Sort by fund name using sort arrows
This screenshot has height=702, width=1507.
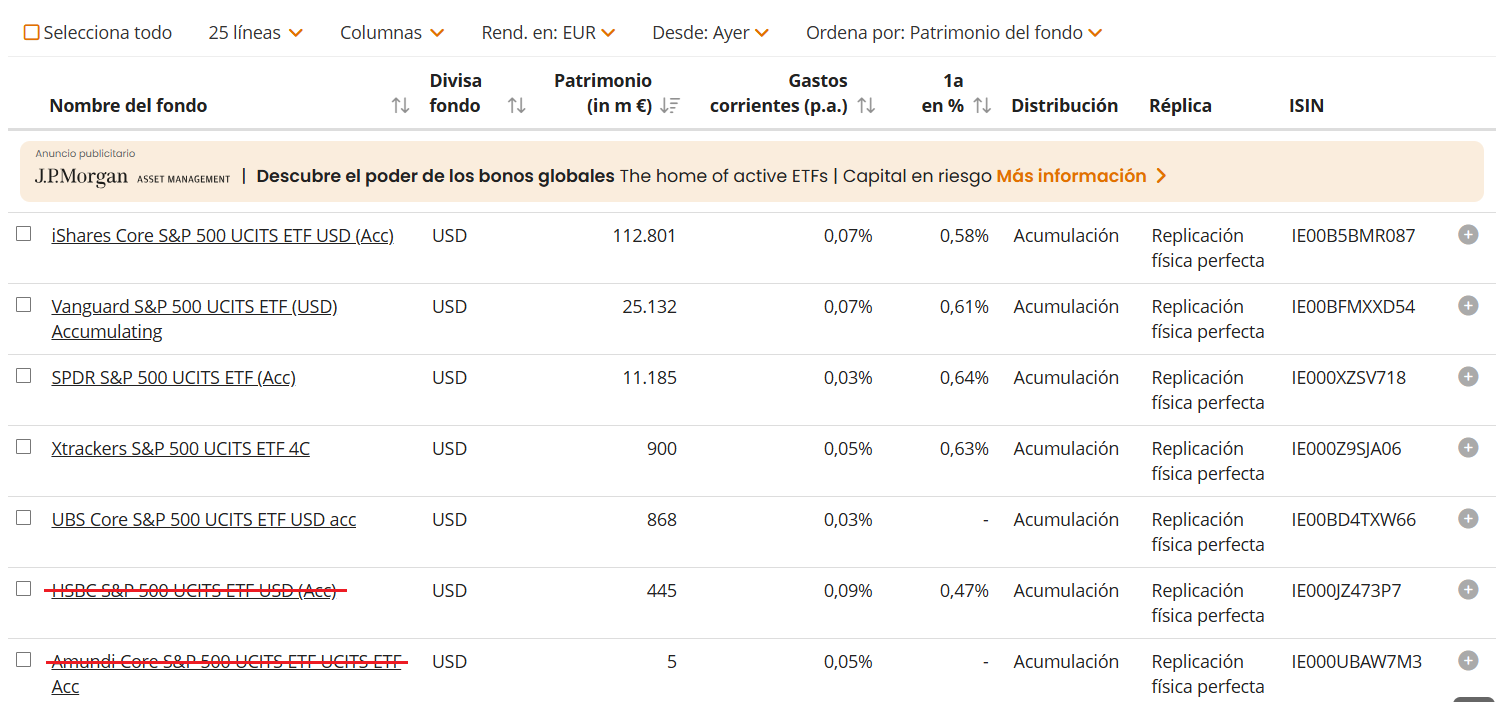click(400, 106)
